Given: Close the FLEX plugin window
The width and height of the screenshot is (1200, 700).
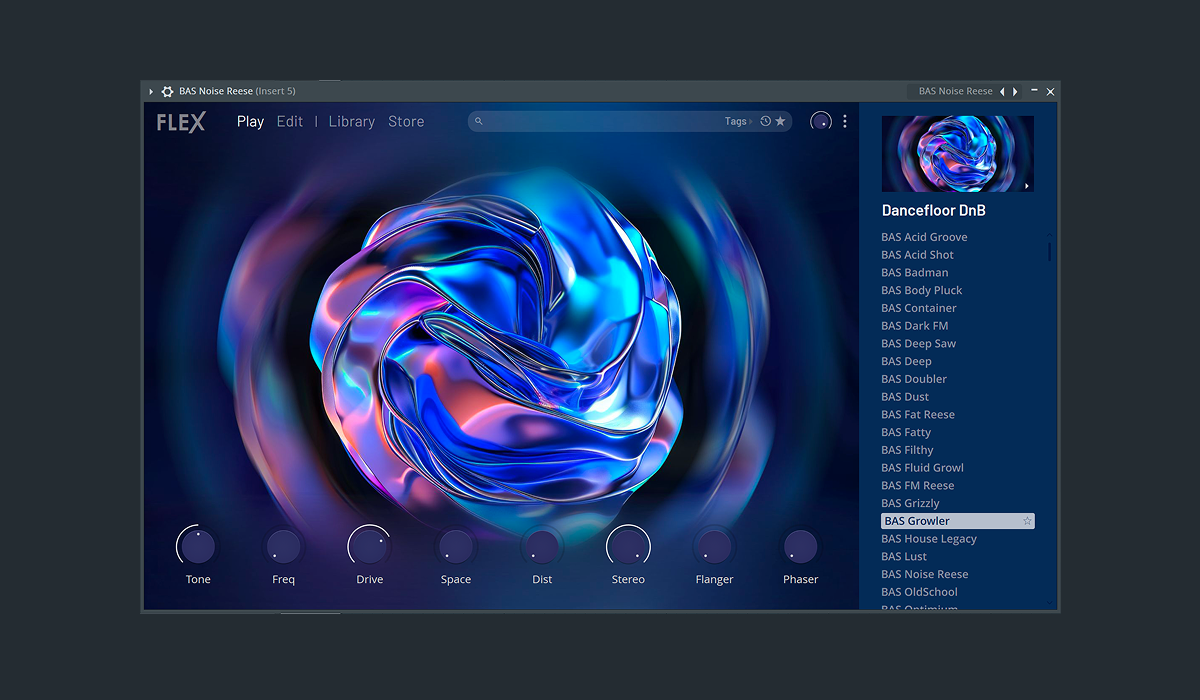Looking at the screenshot, I should [1050, 91].
